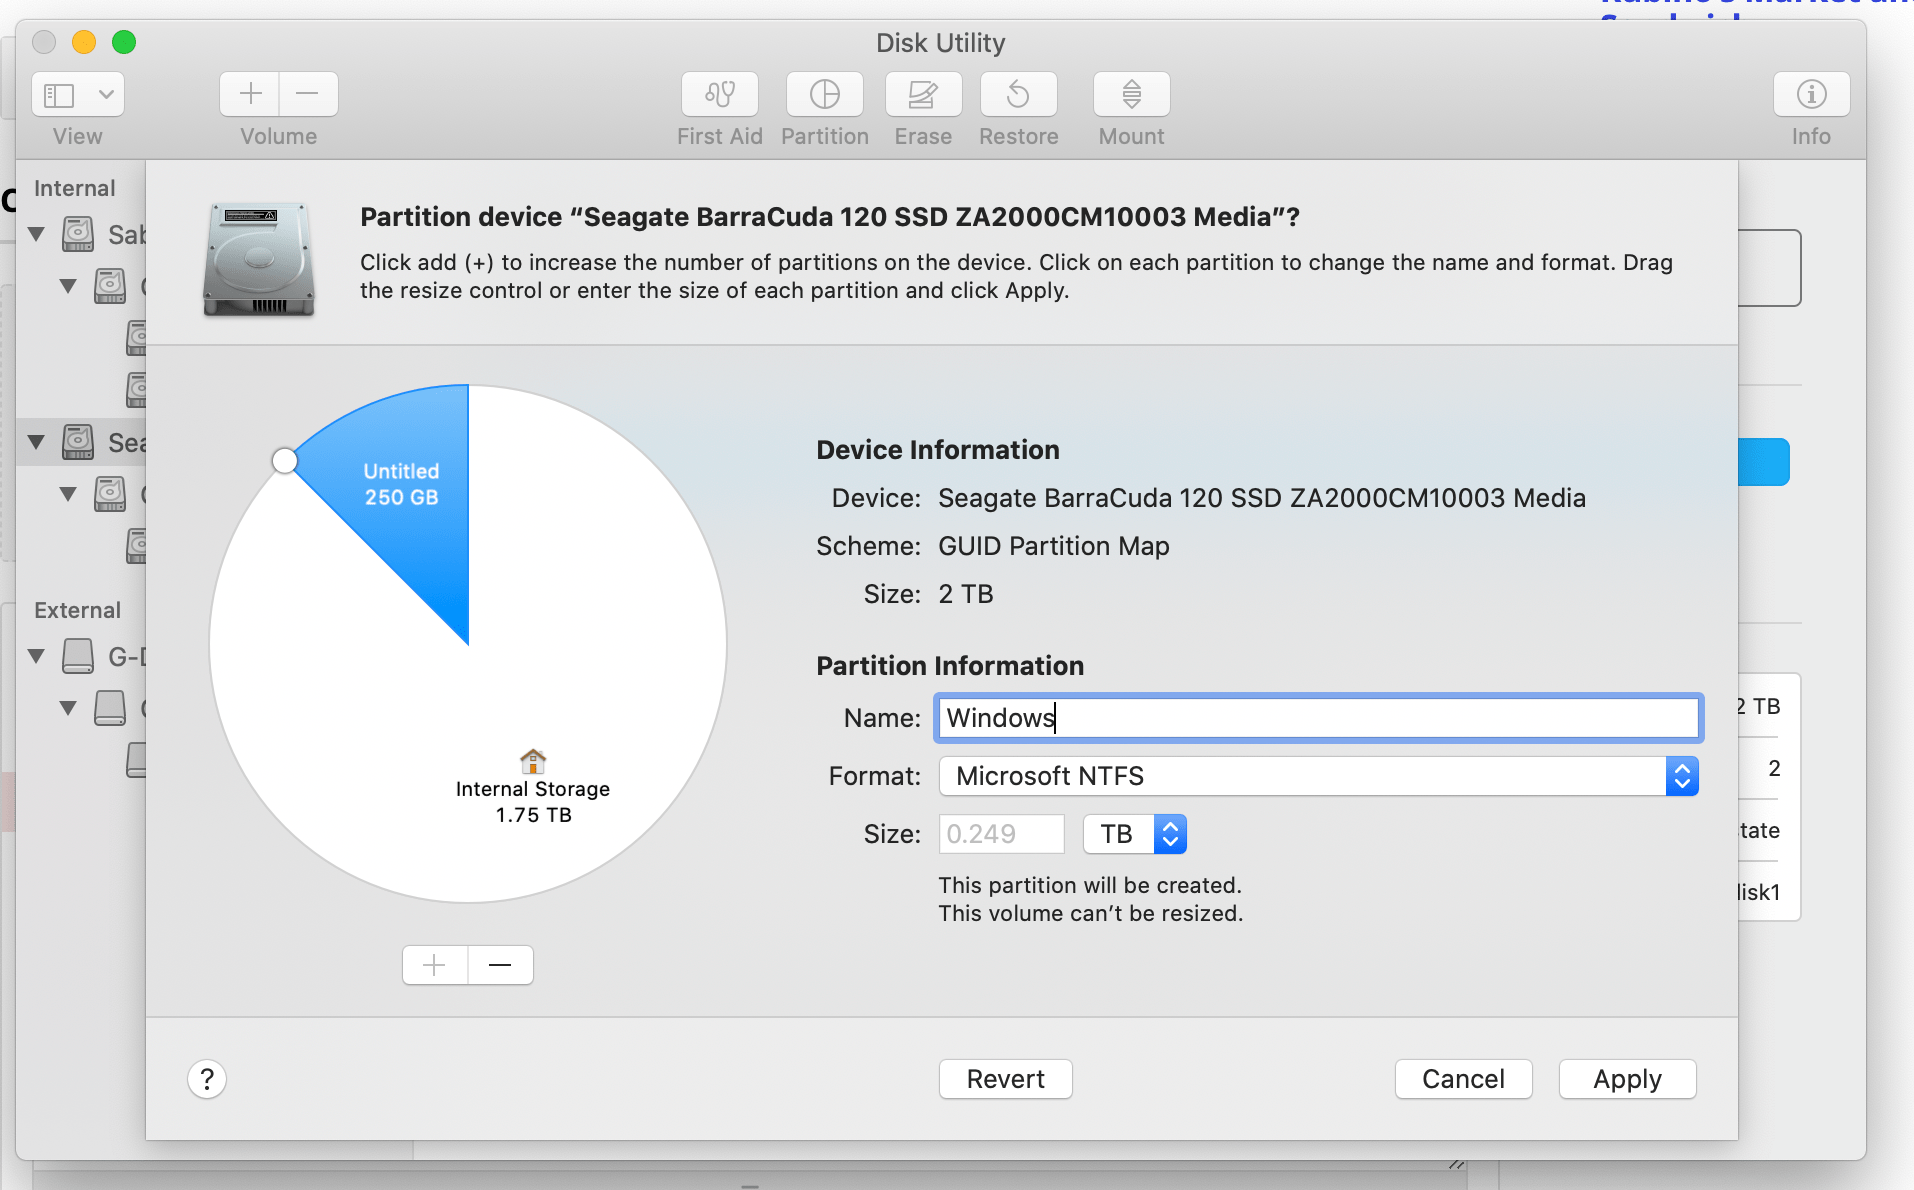The image size is (1914, 1190).
Task: Collapse the Seagate disk in the sidebar
Action: coord(36,442)
